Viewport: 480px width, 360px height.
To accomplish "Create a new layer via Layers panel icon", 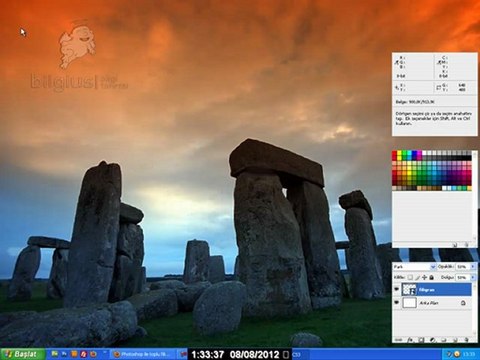I will (x=455, y=340).
